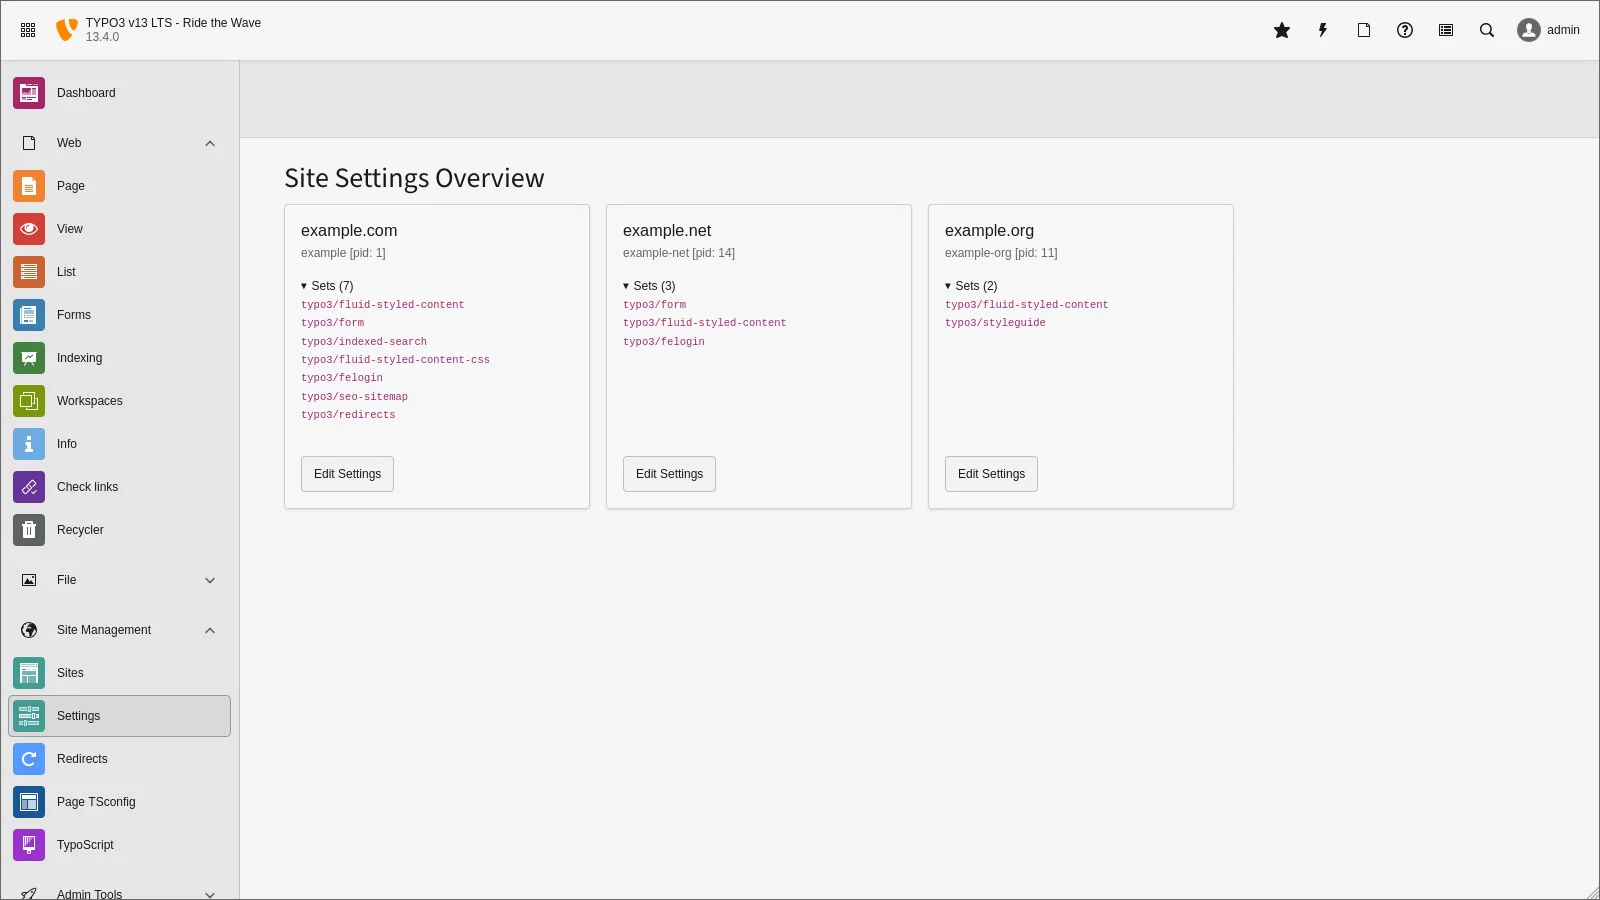The height and width of the screenshot is (900, 1600).
Task: Select the View module eye icon
Action: (28, 229)
